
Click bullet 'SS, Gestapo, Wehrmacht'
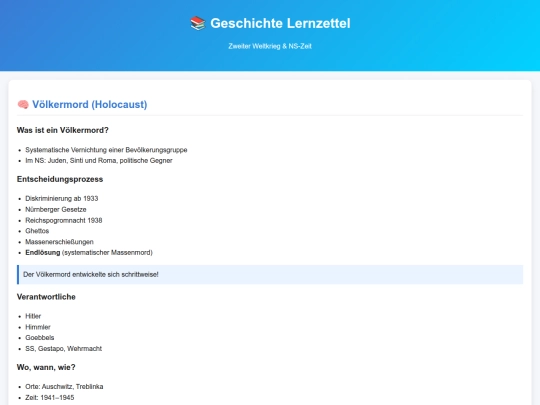point(64,349)
